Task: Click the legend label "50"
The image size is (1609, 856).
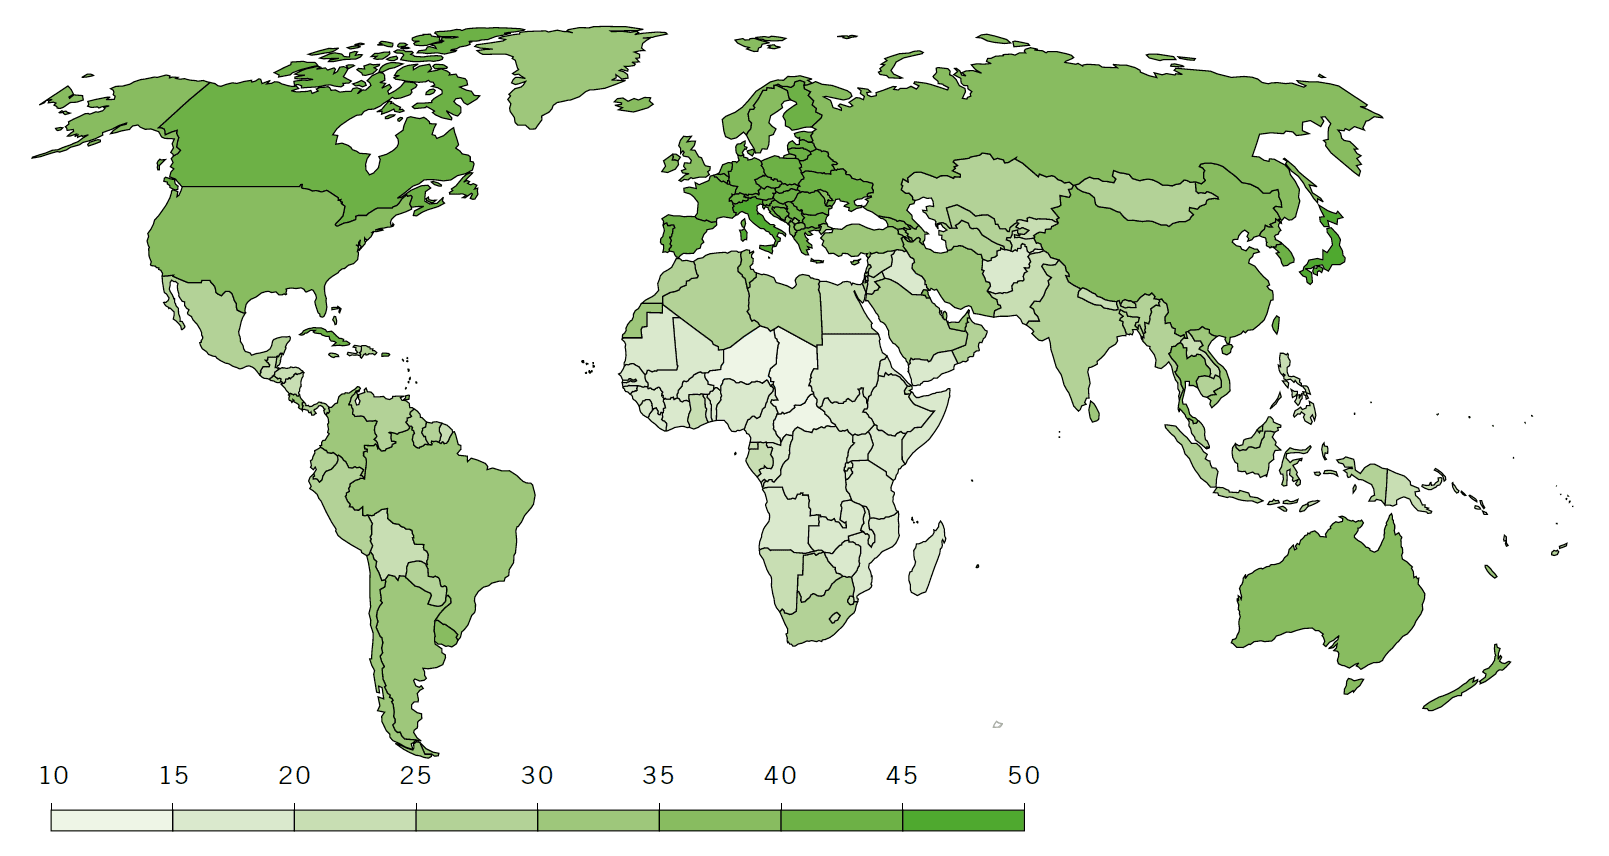Action: coord(1024,775)
